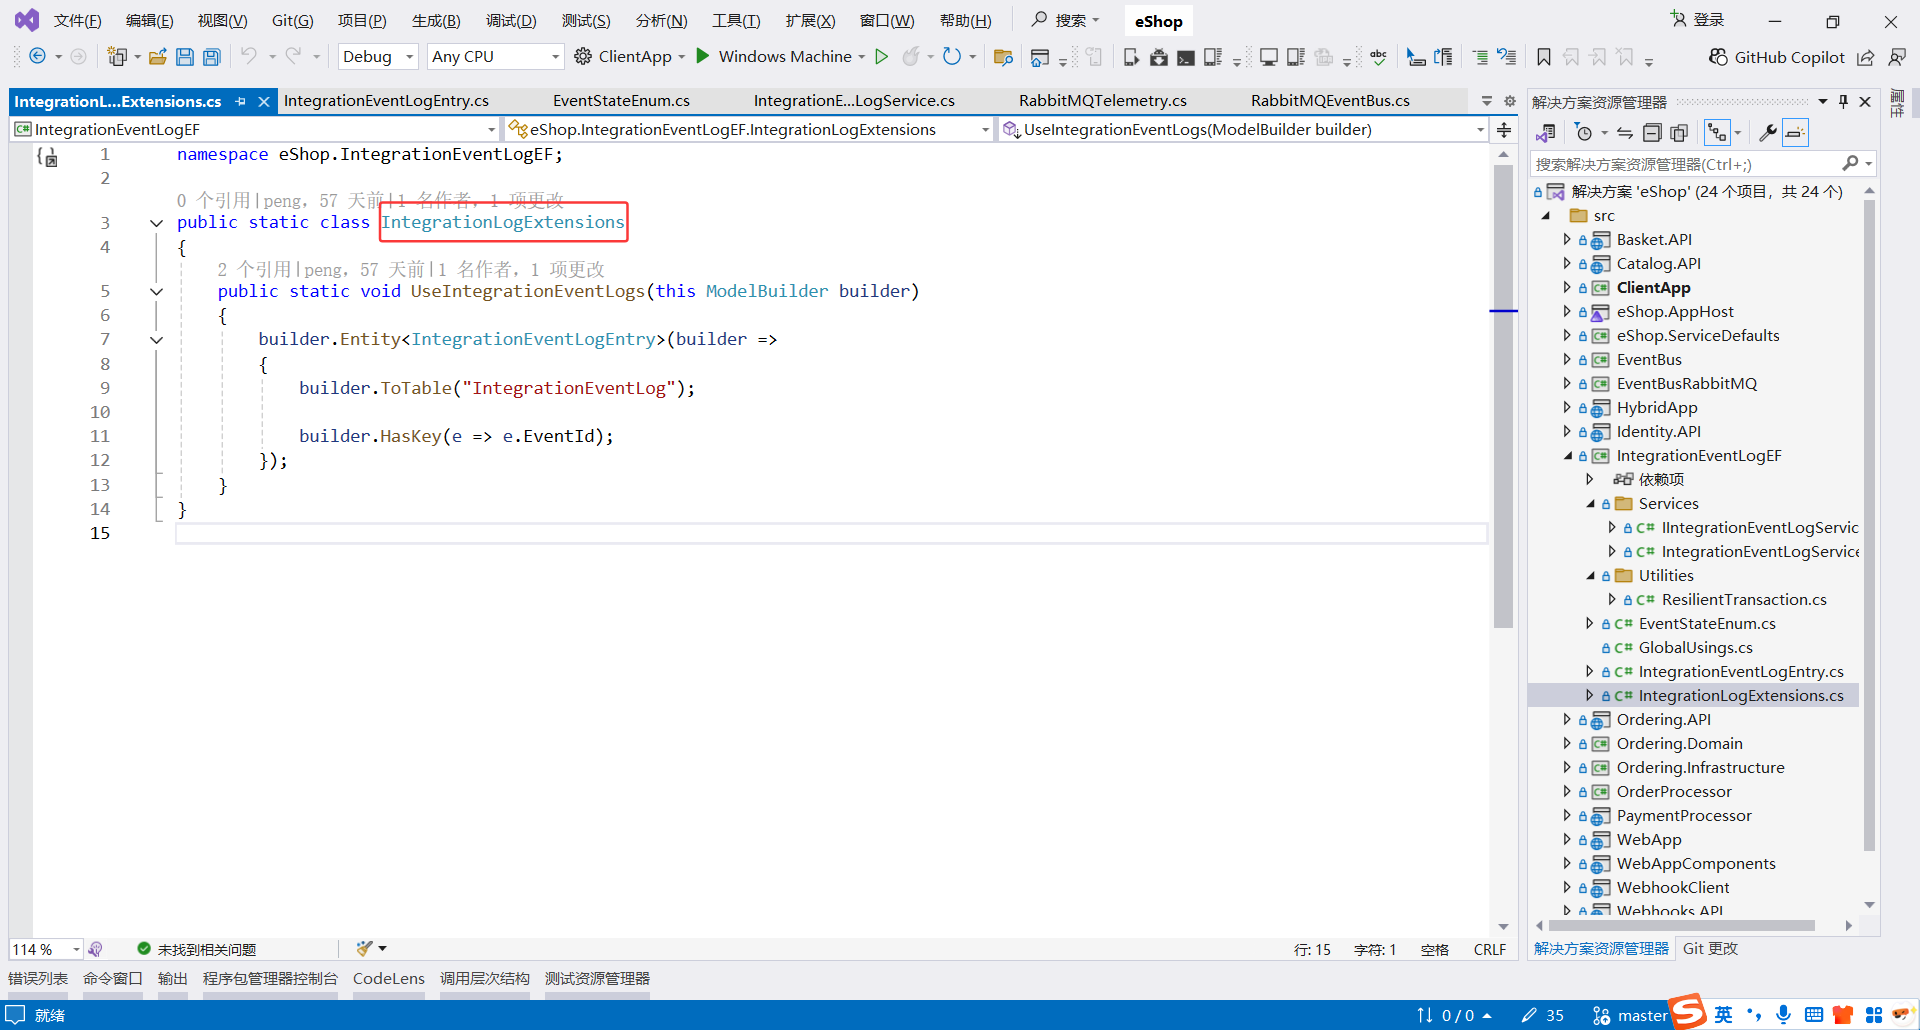Image resolution: width=1920 pixels, height=1030 pixels.
Task: Switch to the Git 更改 panel tab
Action: 1710,949
